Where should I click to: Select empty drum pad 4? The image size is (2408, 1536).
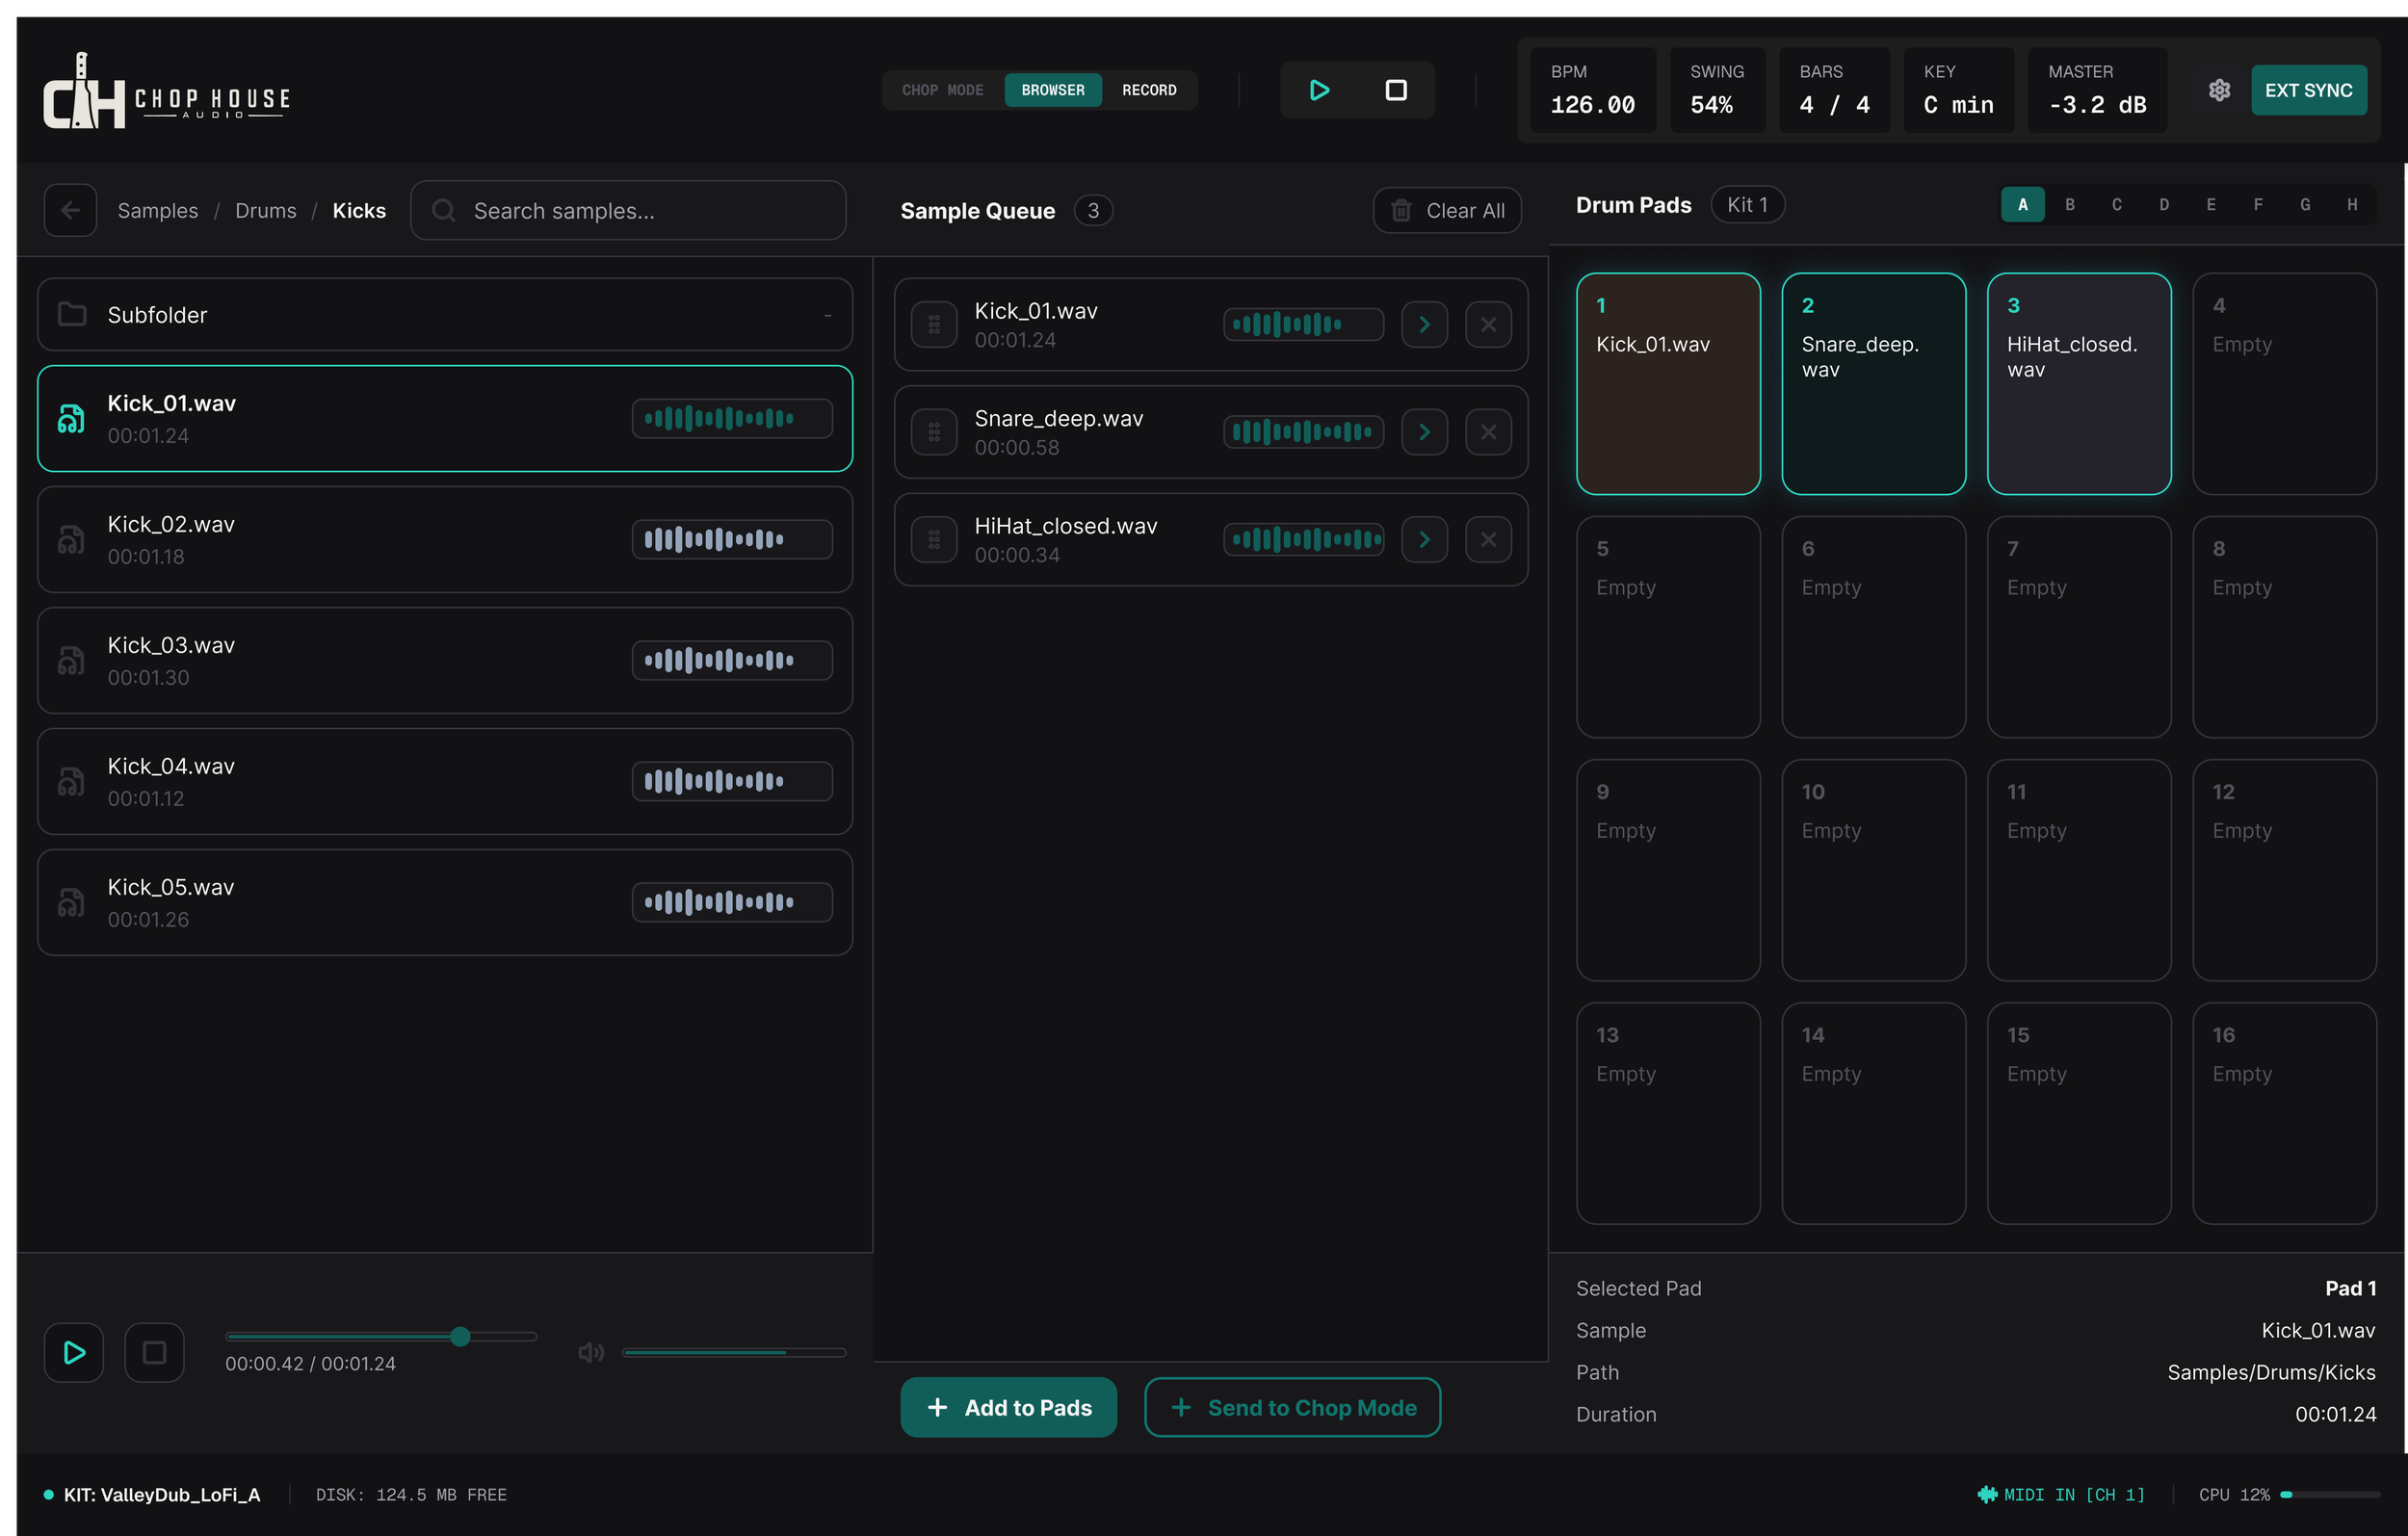click(2284, 383)
